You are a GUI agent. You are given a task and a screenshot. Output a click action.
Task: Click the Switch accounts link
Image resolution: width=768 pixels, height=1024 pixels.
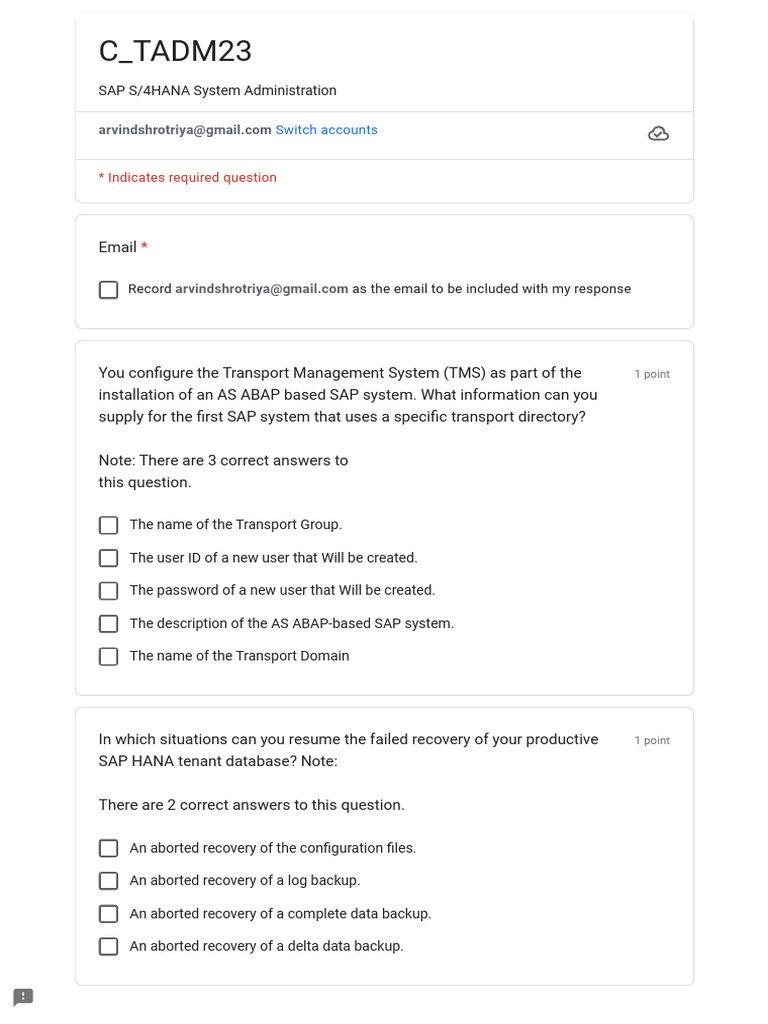[x=326, y=130]
